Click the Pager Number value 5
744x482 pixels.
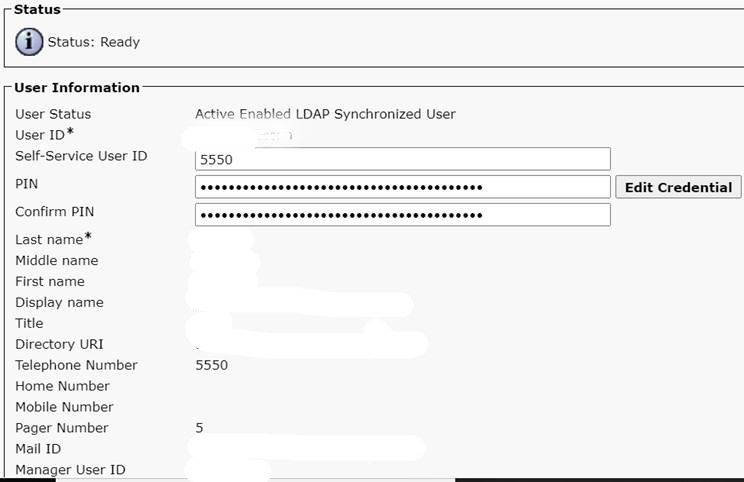199,428
